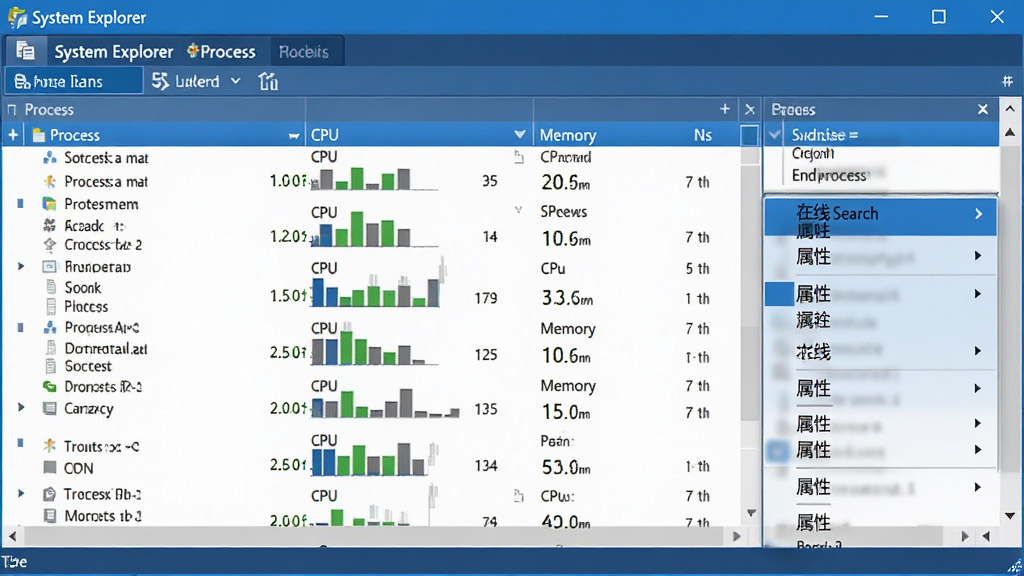Expand the Trocesx Bb-2 tree node
Viewport: 1024px width, 576px height.
tap(21, 494)
